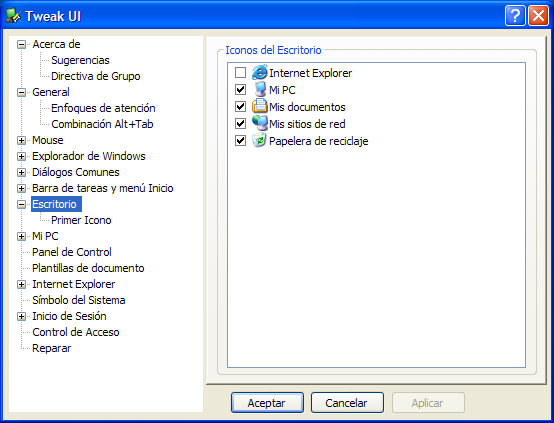This screenshot has width=554, height=423.
Task: Open Símbolo del Sistema tree item
Action: [x=78, y=300]
